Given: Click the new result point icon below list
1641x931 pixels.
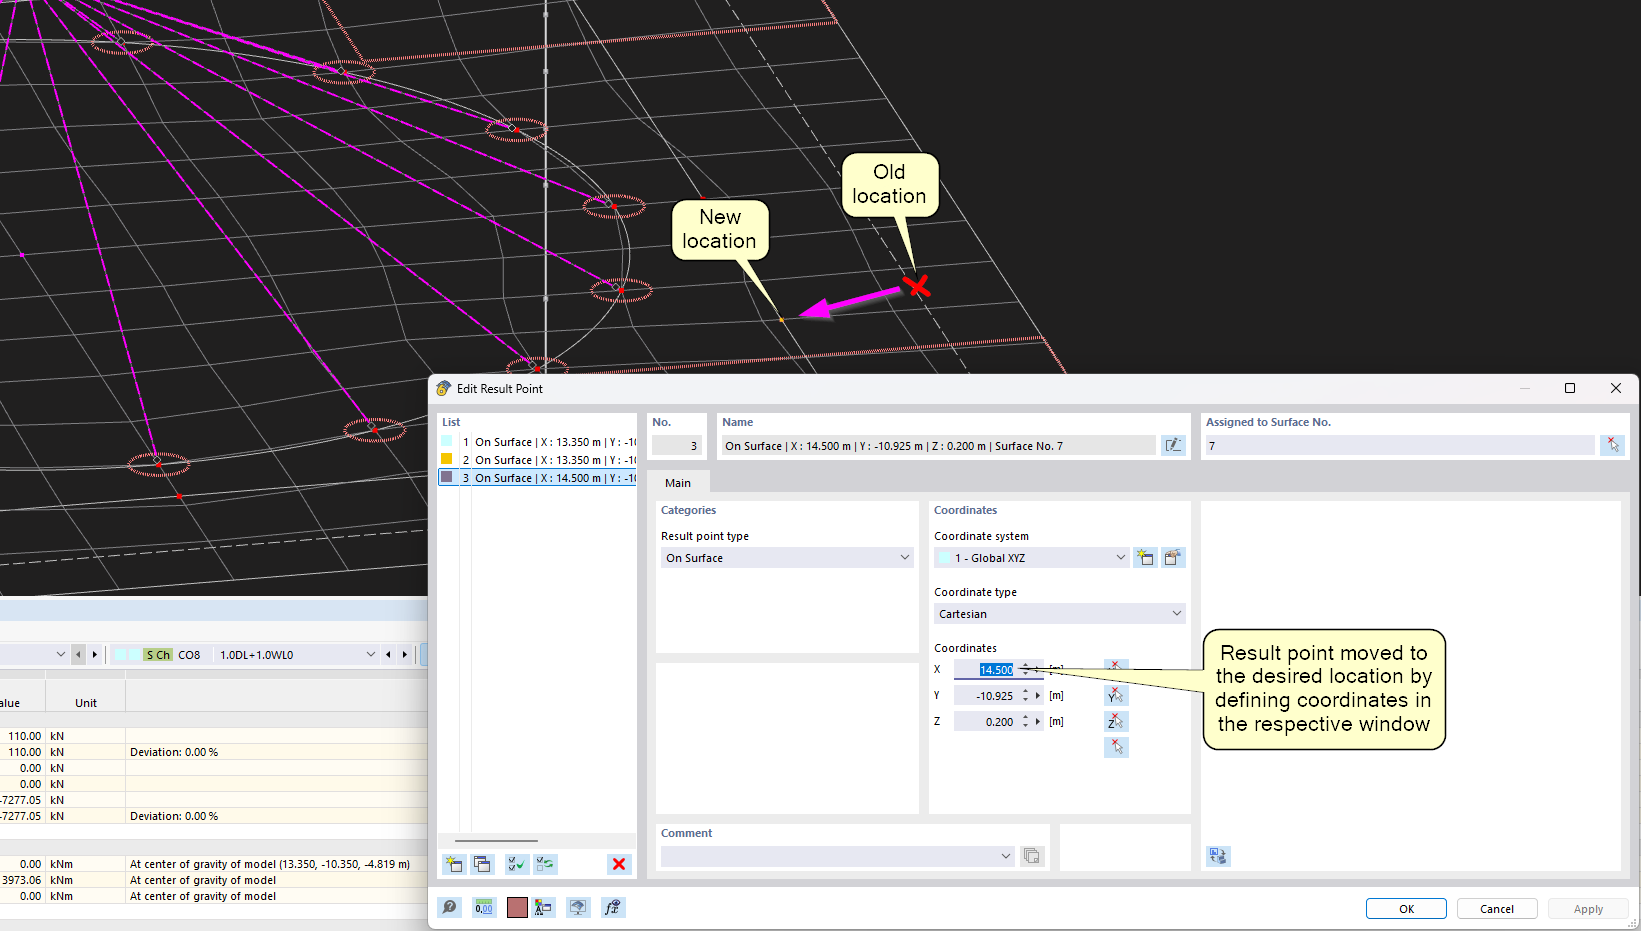Looking at the screenshot, I should (x=454, y=864).
